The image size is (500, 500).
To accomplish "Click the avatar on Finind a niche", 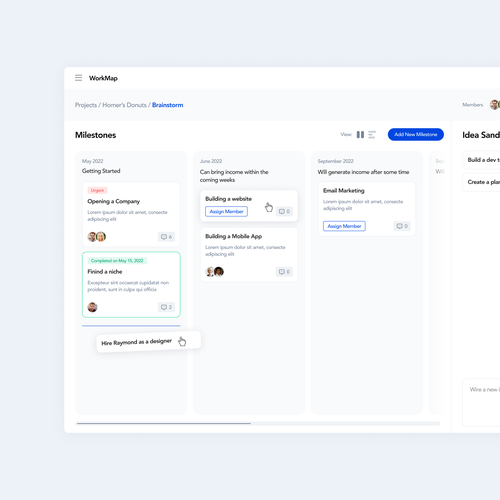I will 92,307.
